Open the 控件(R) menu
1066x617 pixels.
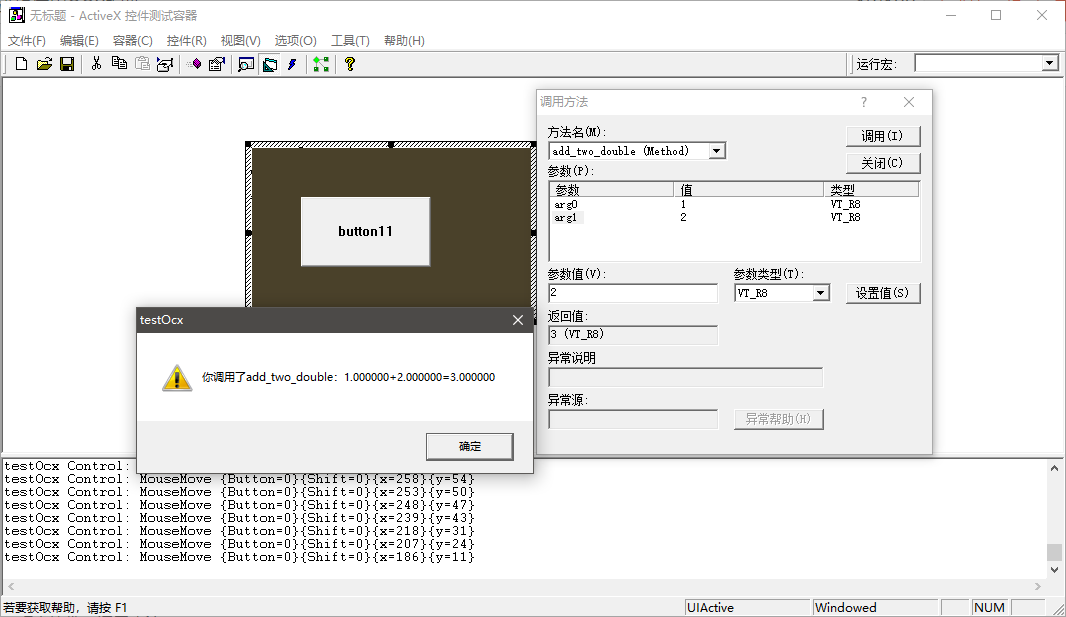coord(186,41)
